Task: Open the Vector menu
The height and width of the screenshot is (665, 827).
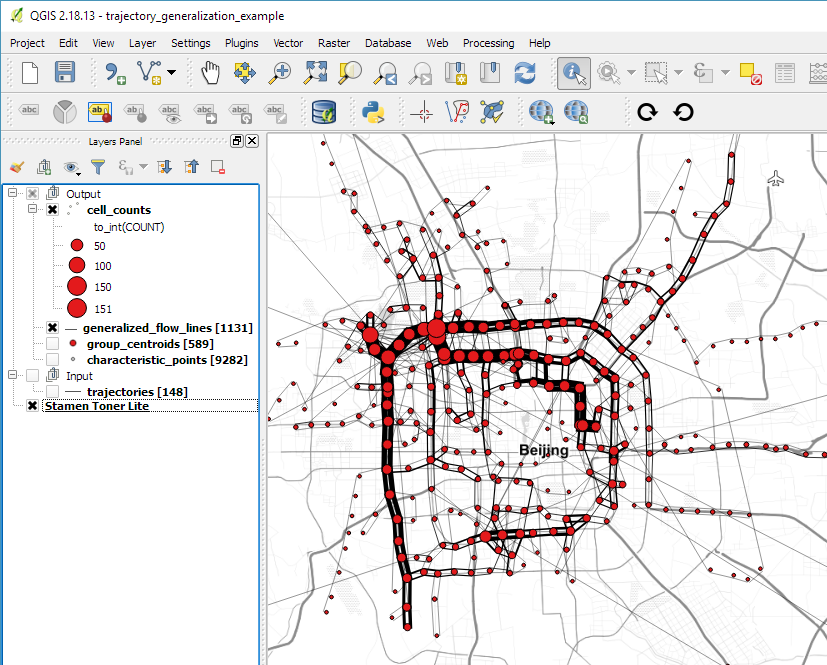Action: 288,43
